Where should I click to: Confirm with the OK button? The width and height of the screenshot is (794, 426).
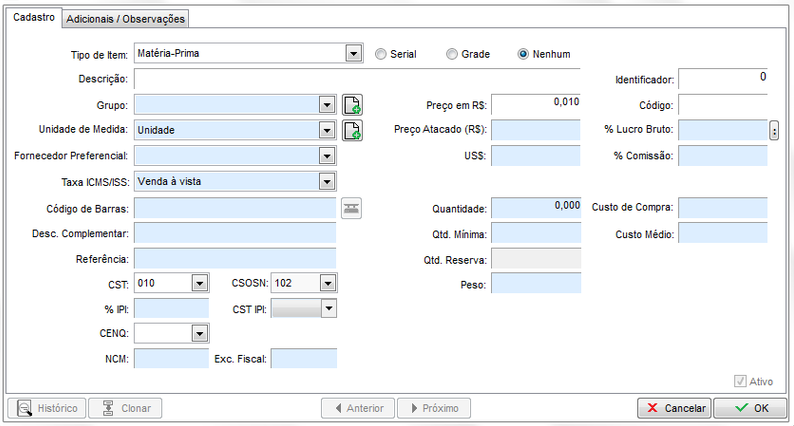[x=751, y=408]
